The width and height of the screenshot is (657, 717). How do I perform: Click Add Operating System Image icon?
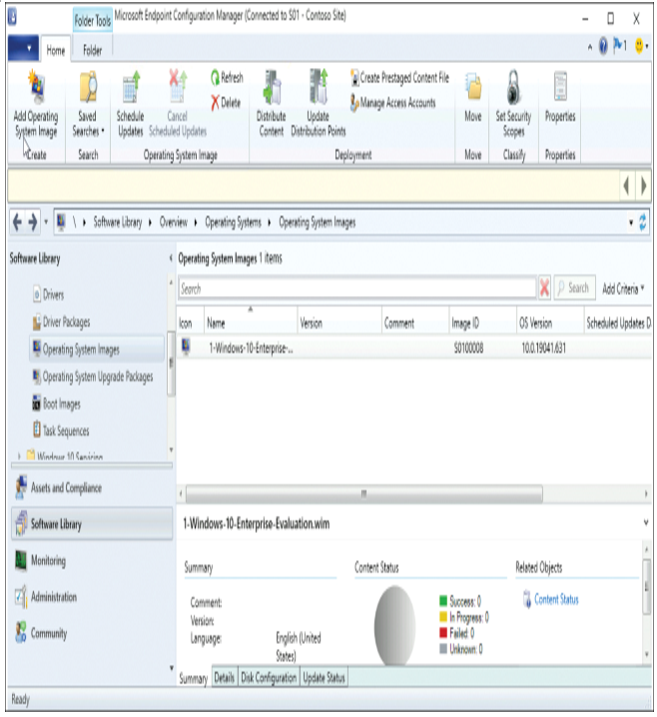tap(36, 86)
